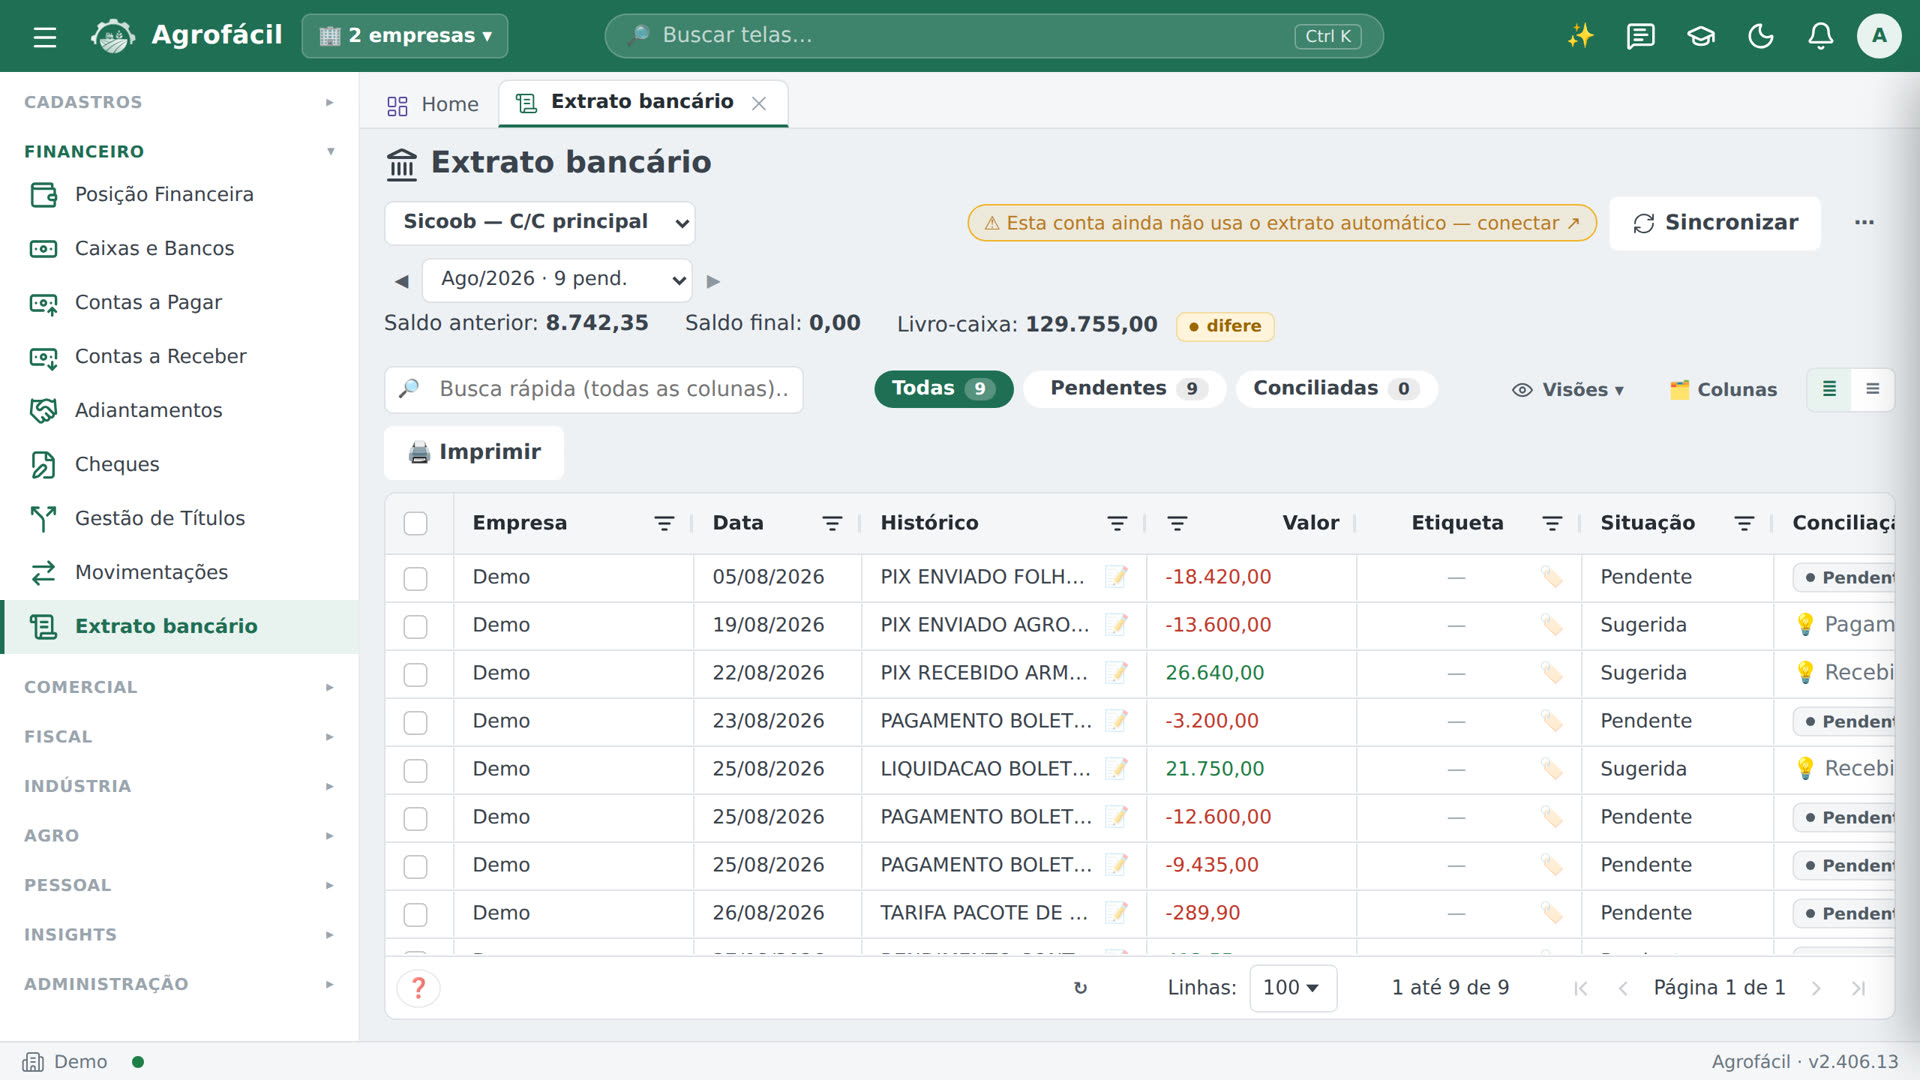Collapse the FINANCEIRO section

[180, 151]
